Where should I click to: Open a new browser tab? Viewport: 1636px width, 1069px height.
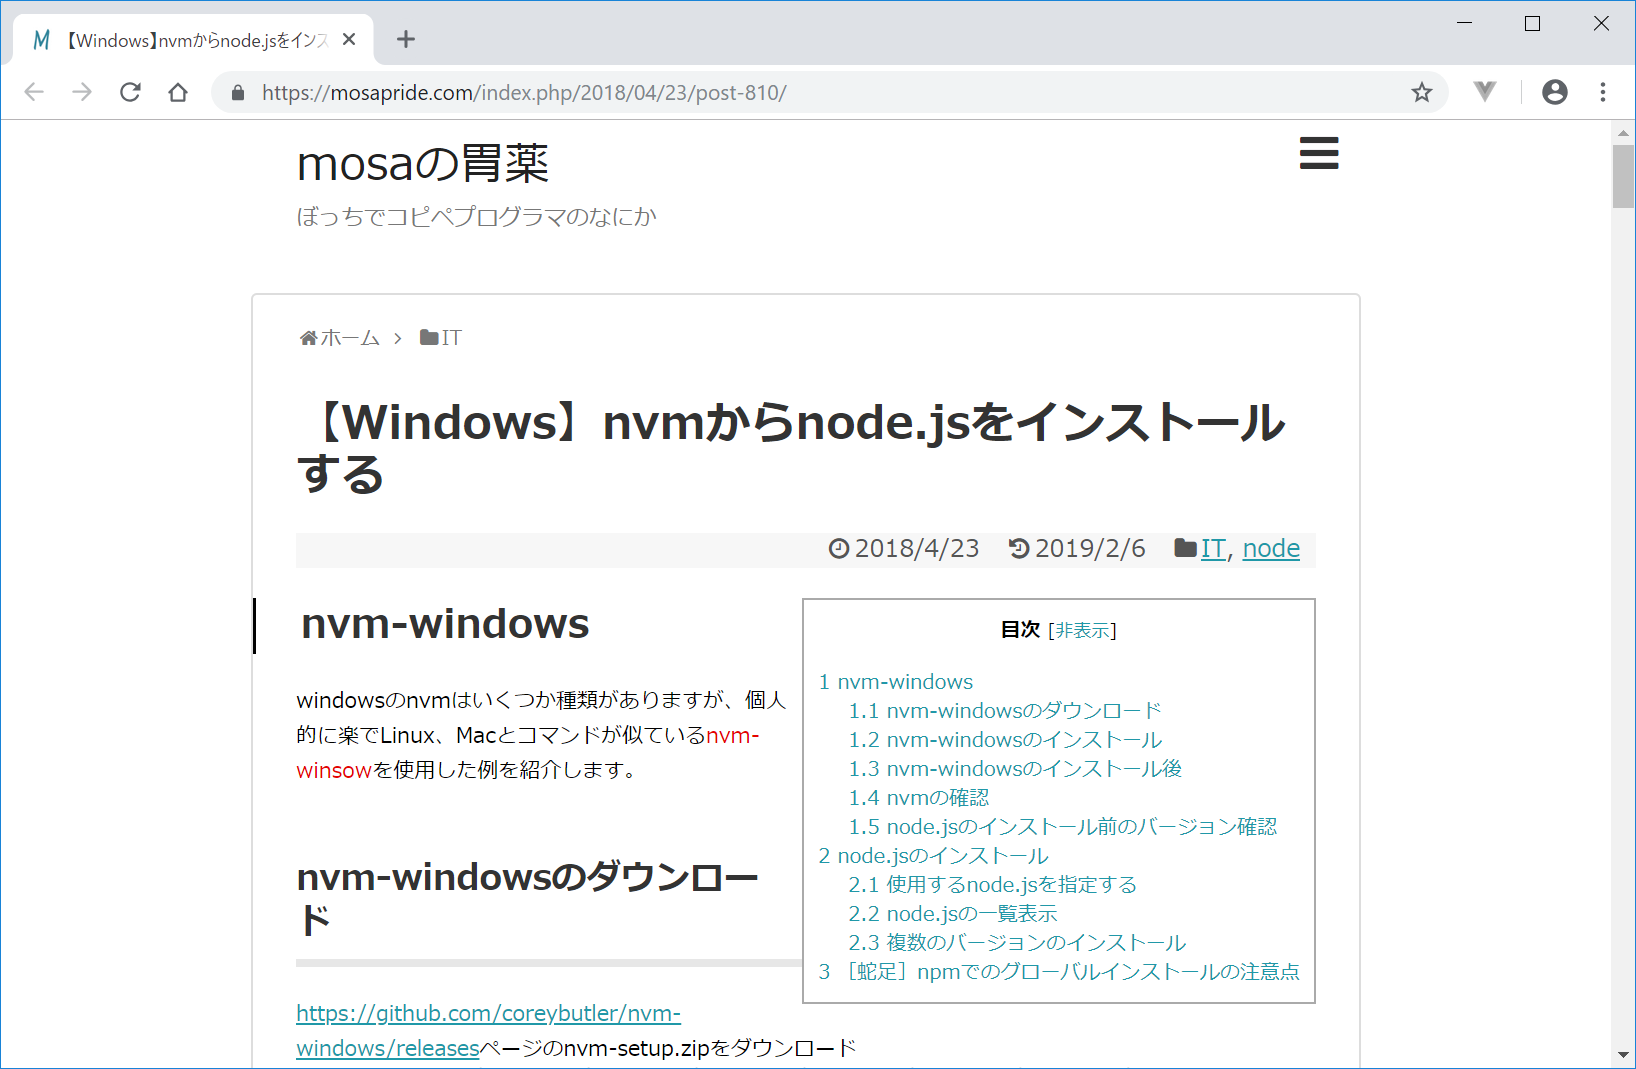click(x=405, y=40)
